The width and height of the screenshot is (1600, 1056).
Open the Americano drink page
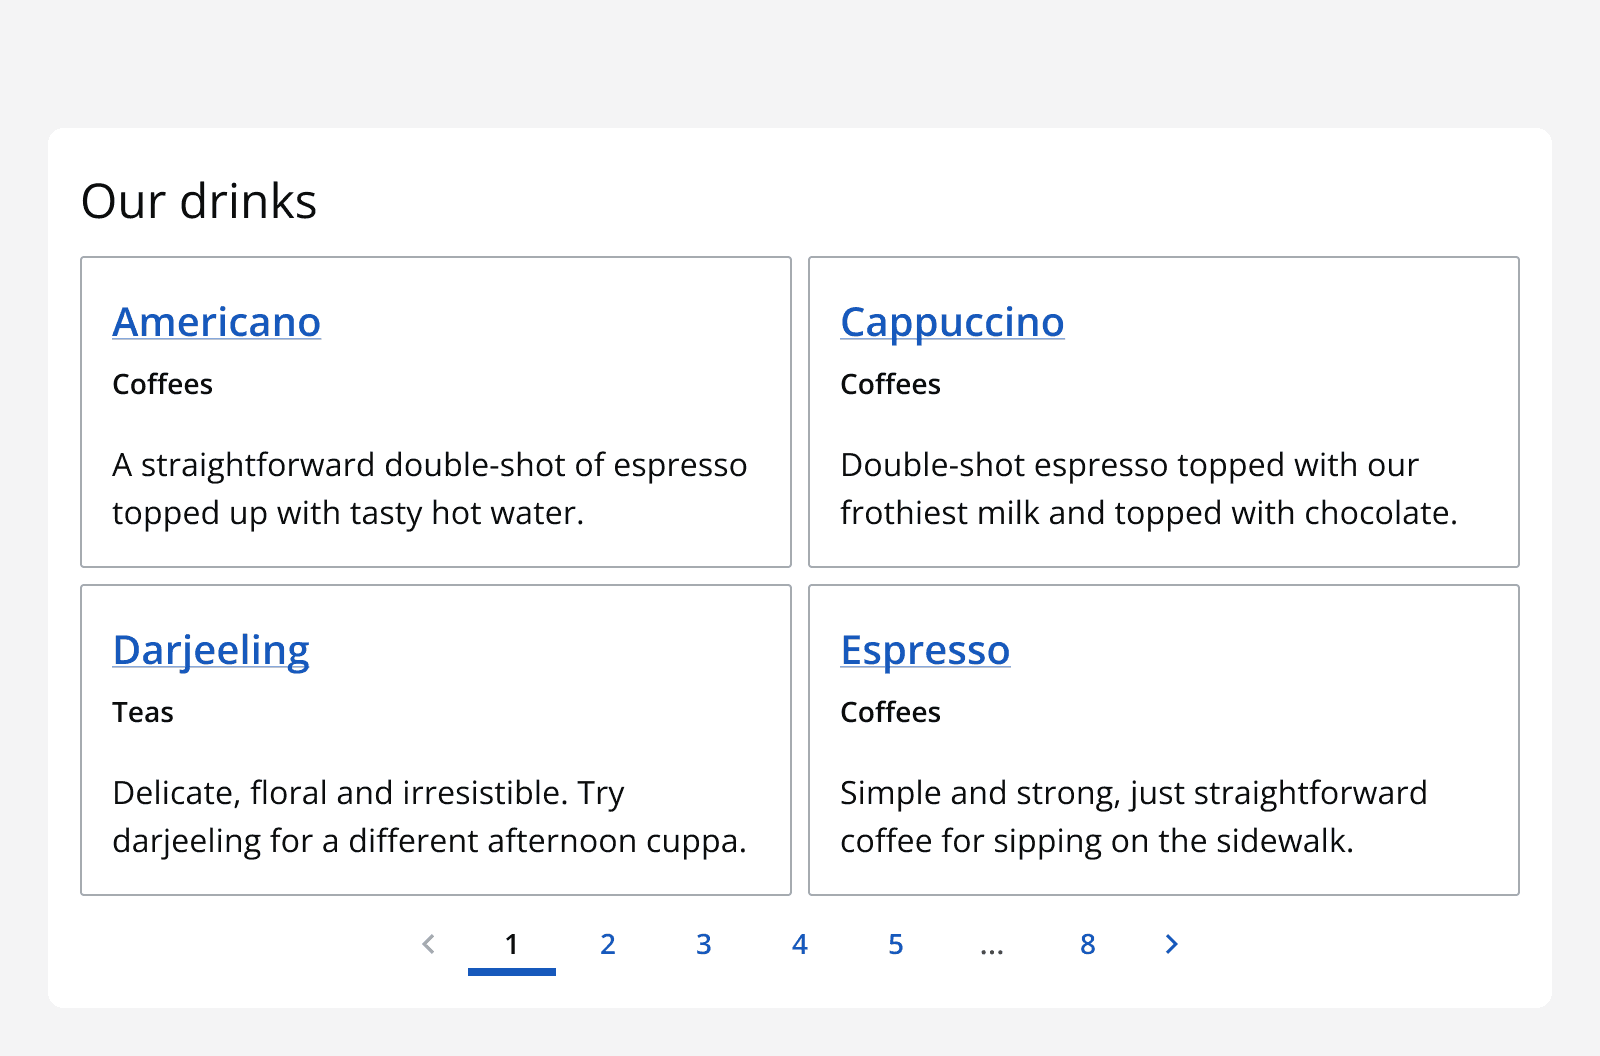[216, 322]
